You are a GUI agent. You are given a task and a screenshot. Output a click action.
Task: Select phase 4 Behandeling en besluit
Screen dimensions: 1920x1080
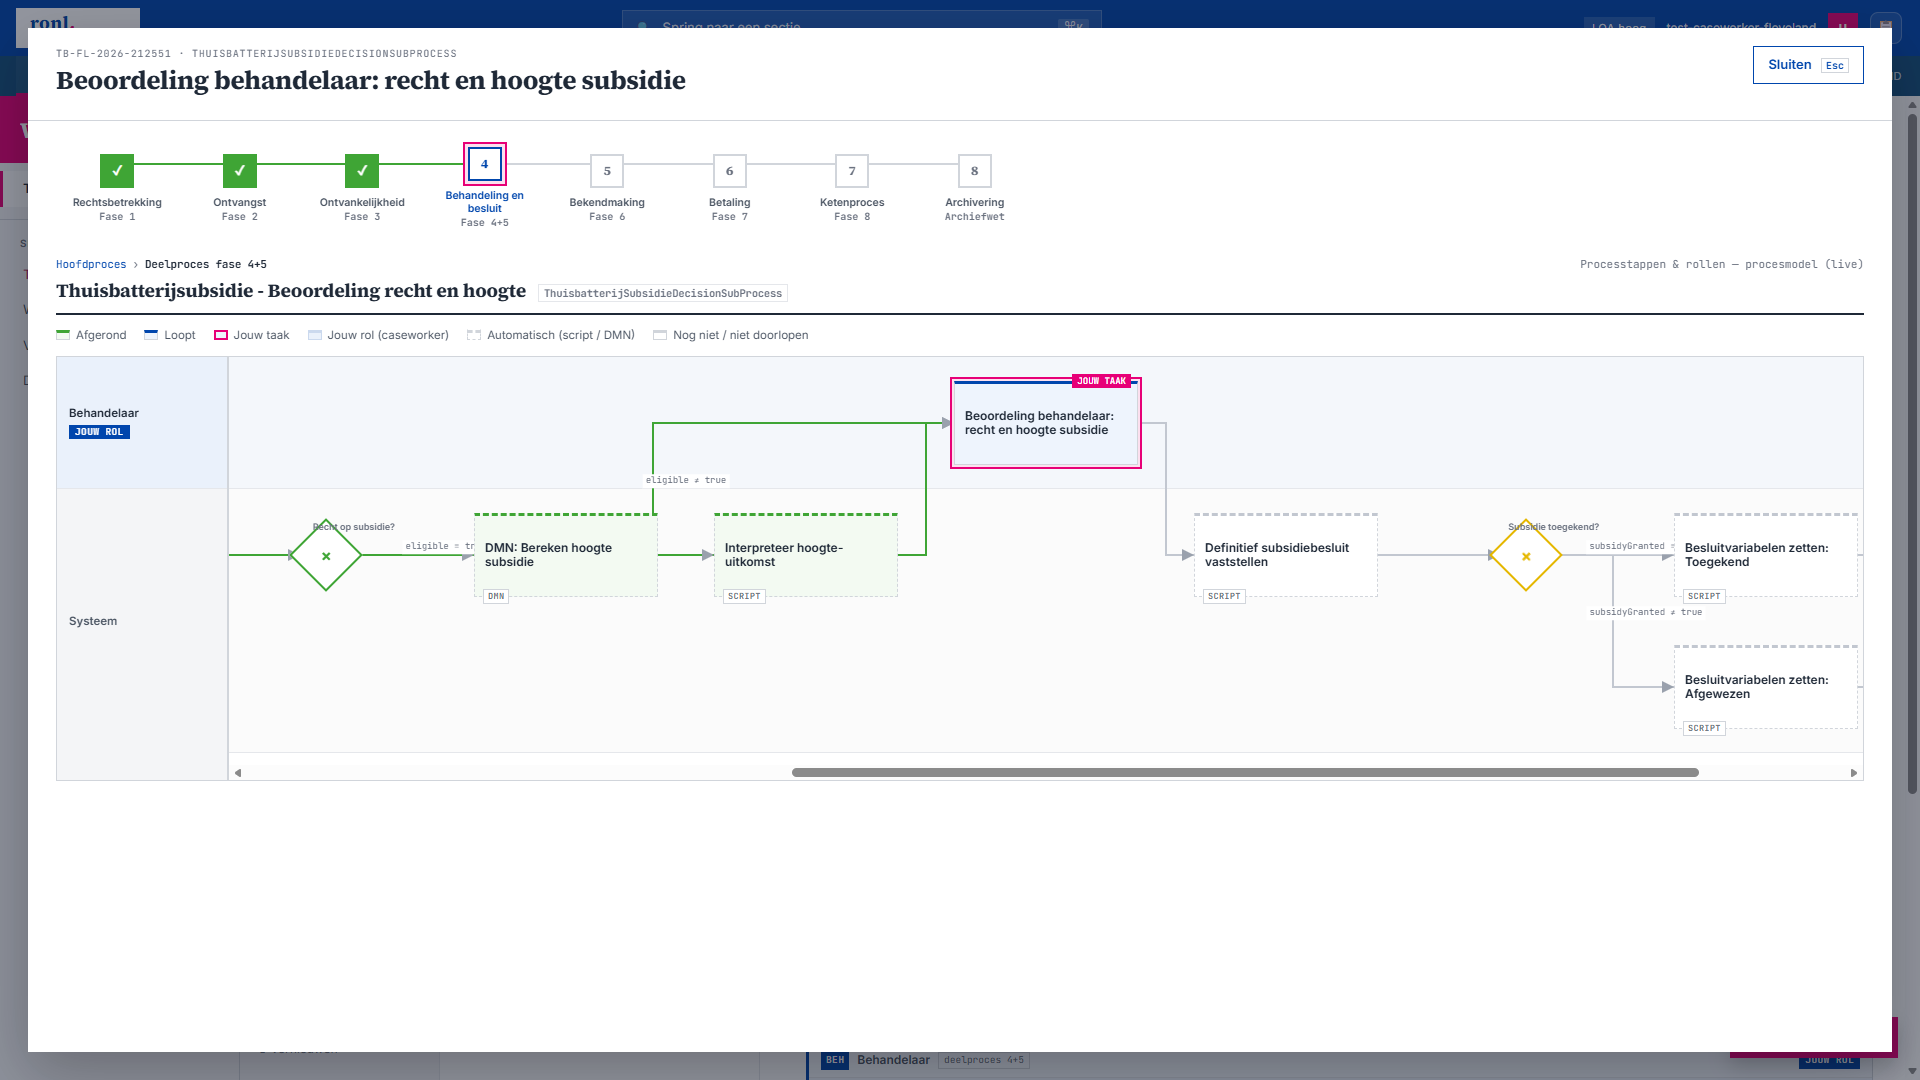pos(485,164)
